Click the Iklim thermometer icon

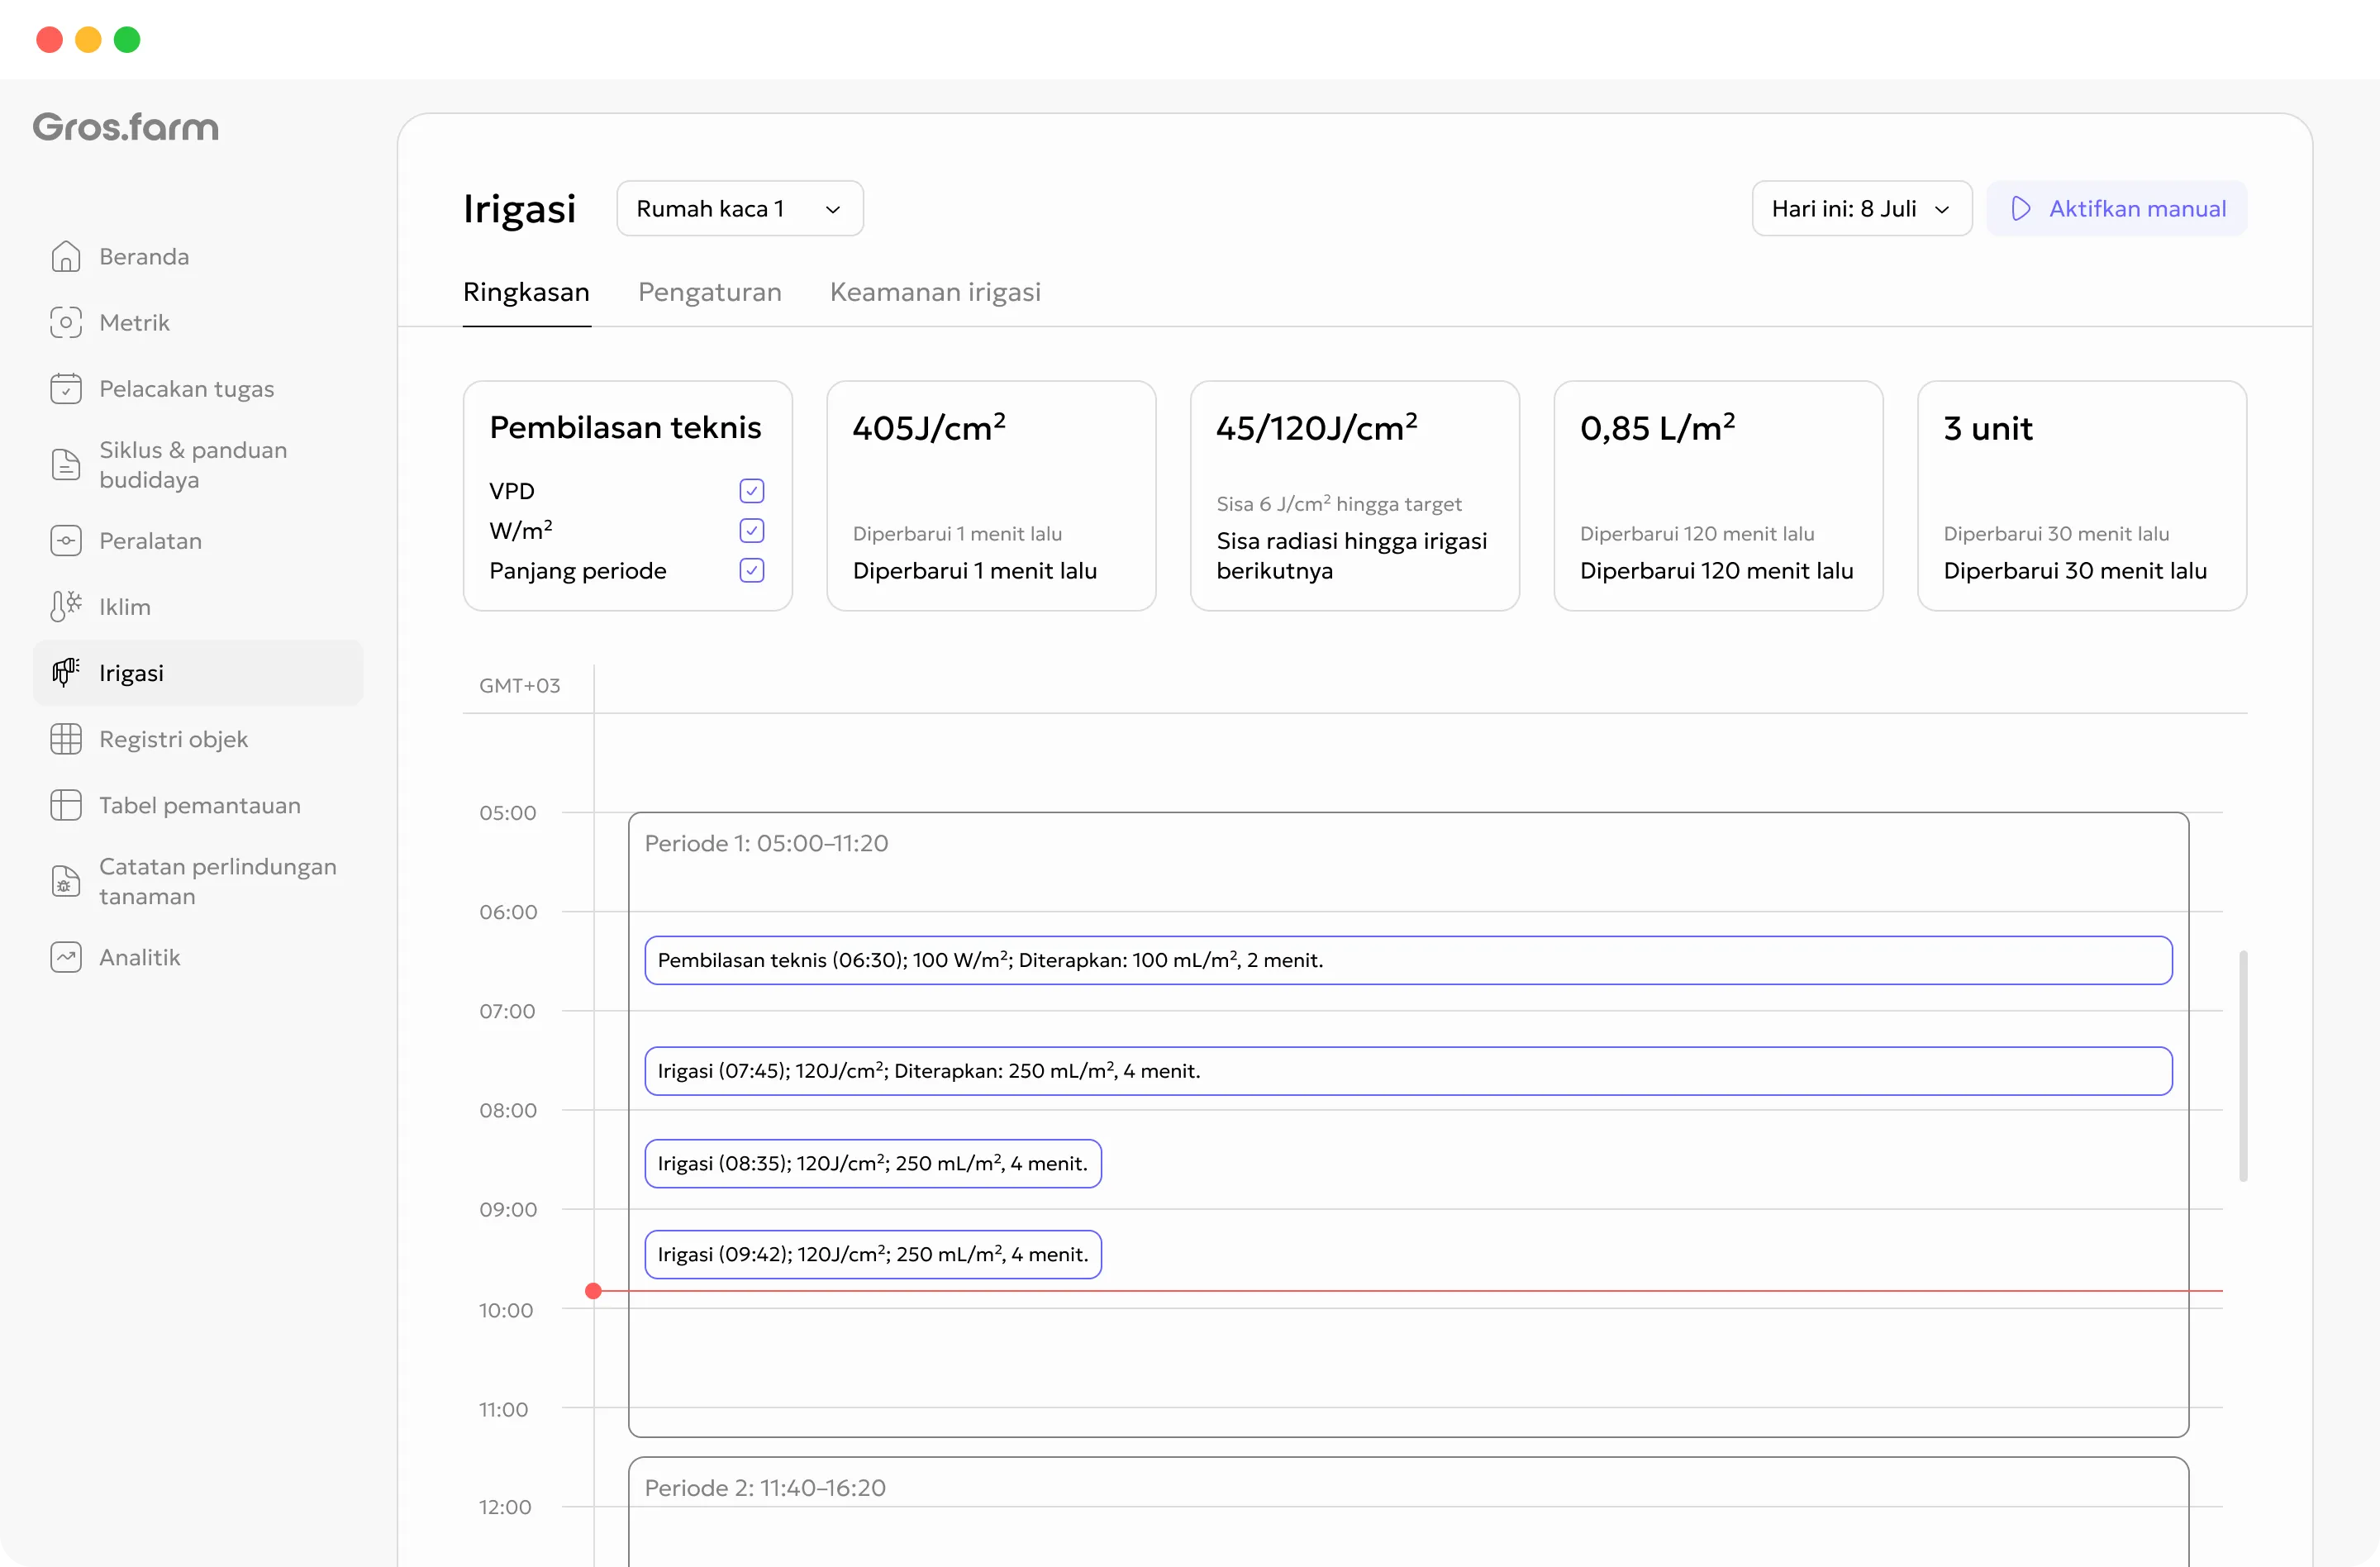(x=66, y=606)
